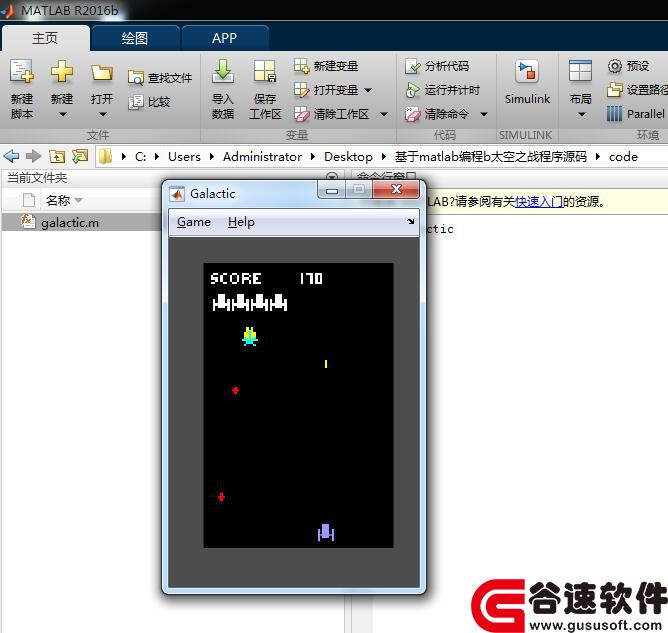668x633 pixels.
Task: Open Preferences (预设) gear icon
Action: pyautogui.click(x=614, y=66)
